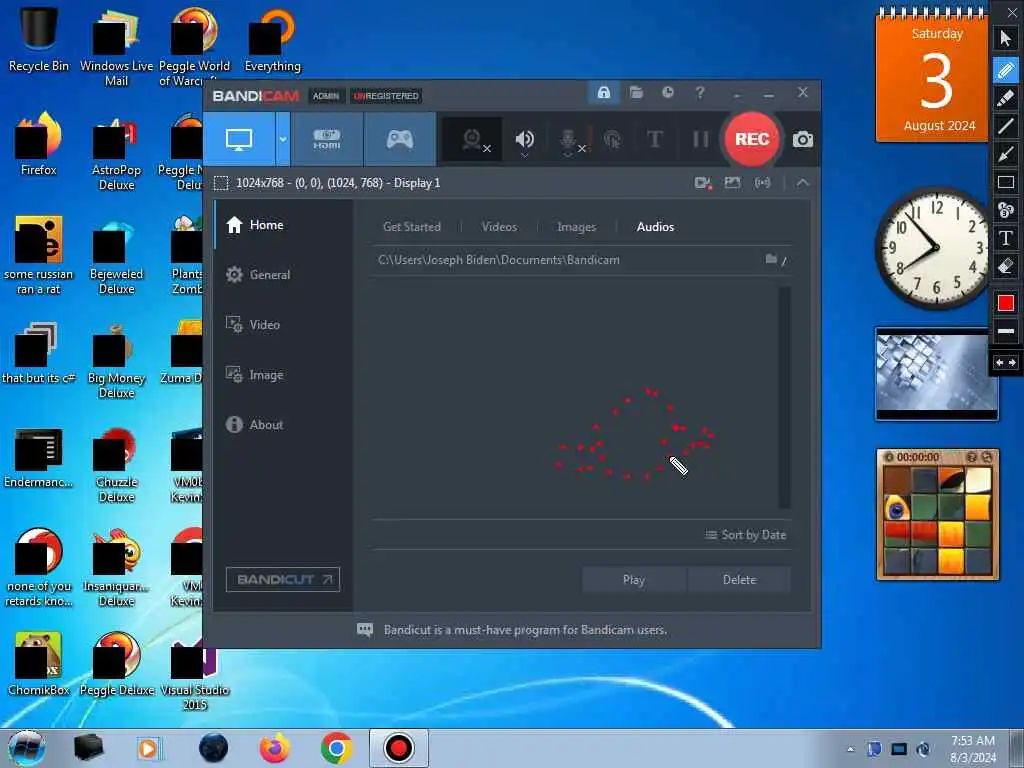Select highlighter tool in drawing toolbar
The height and width of the screenshot is (768, 1024).
pyautogui.click(x=1006, y=97)
